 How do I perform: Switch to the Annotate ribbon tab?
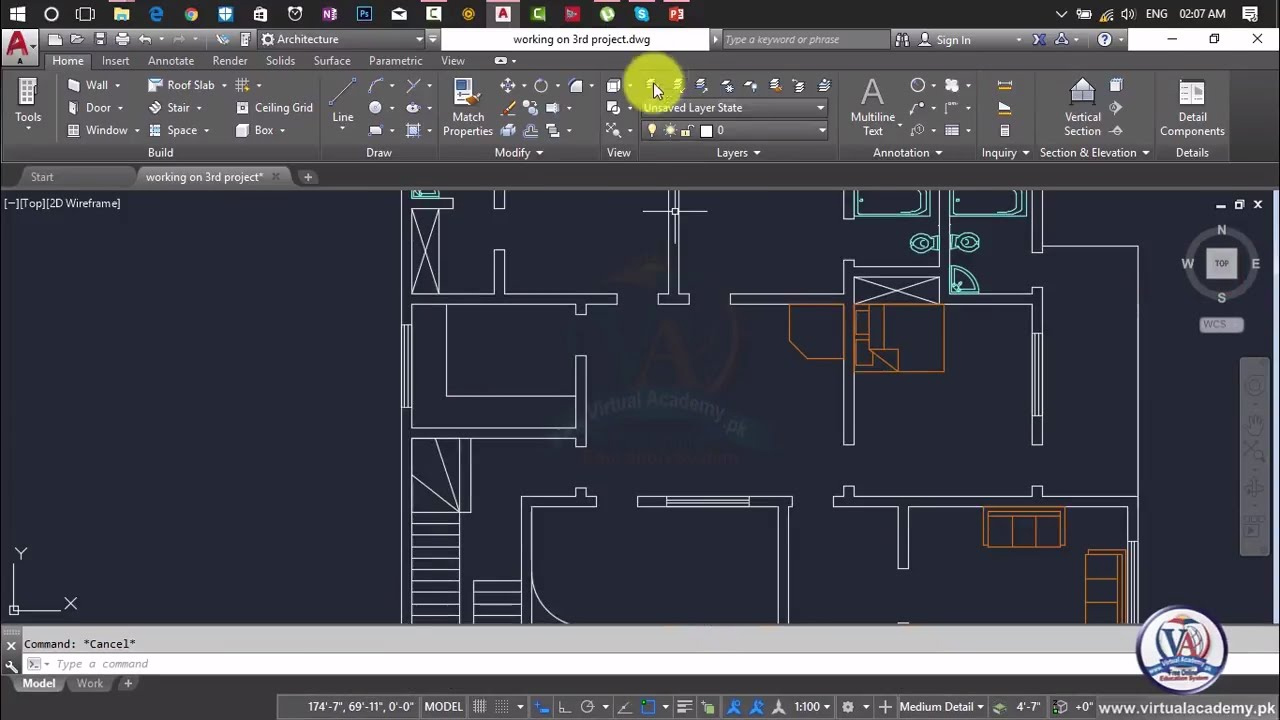click(x=171, y=61)
